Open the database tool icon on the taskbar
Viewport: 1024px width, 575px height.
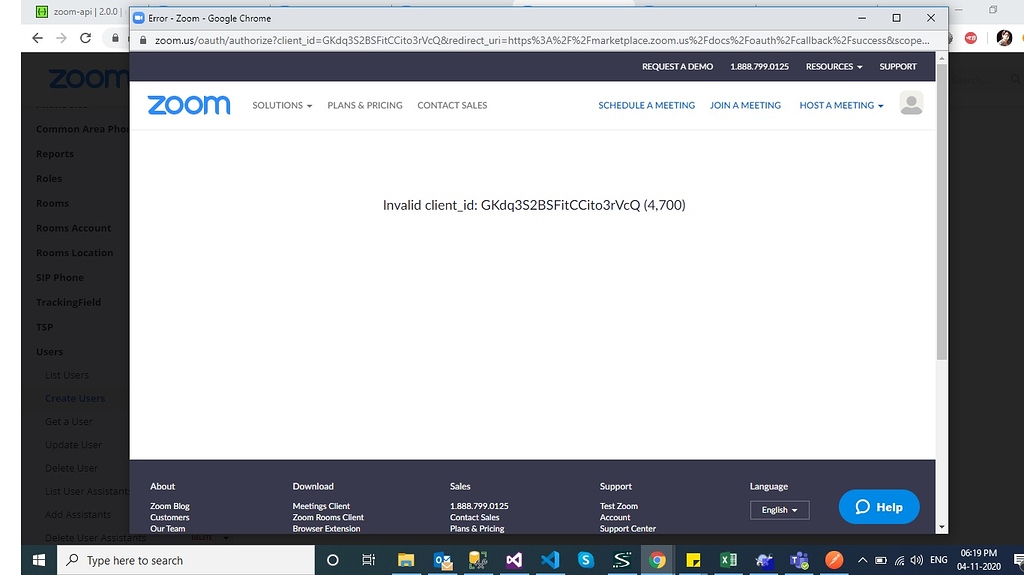(x=478, y=560)
